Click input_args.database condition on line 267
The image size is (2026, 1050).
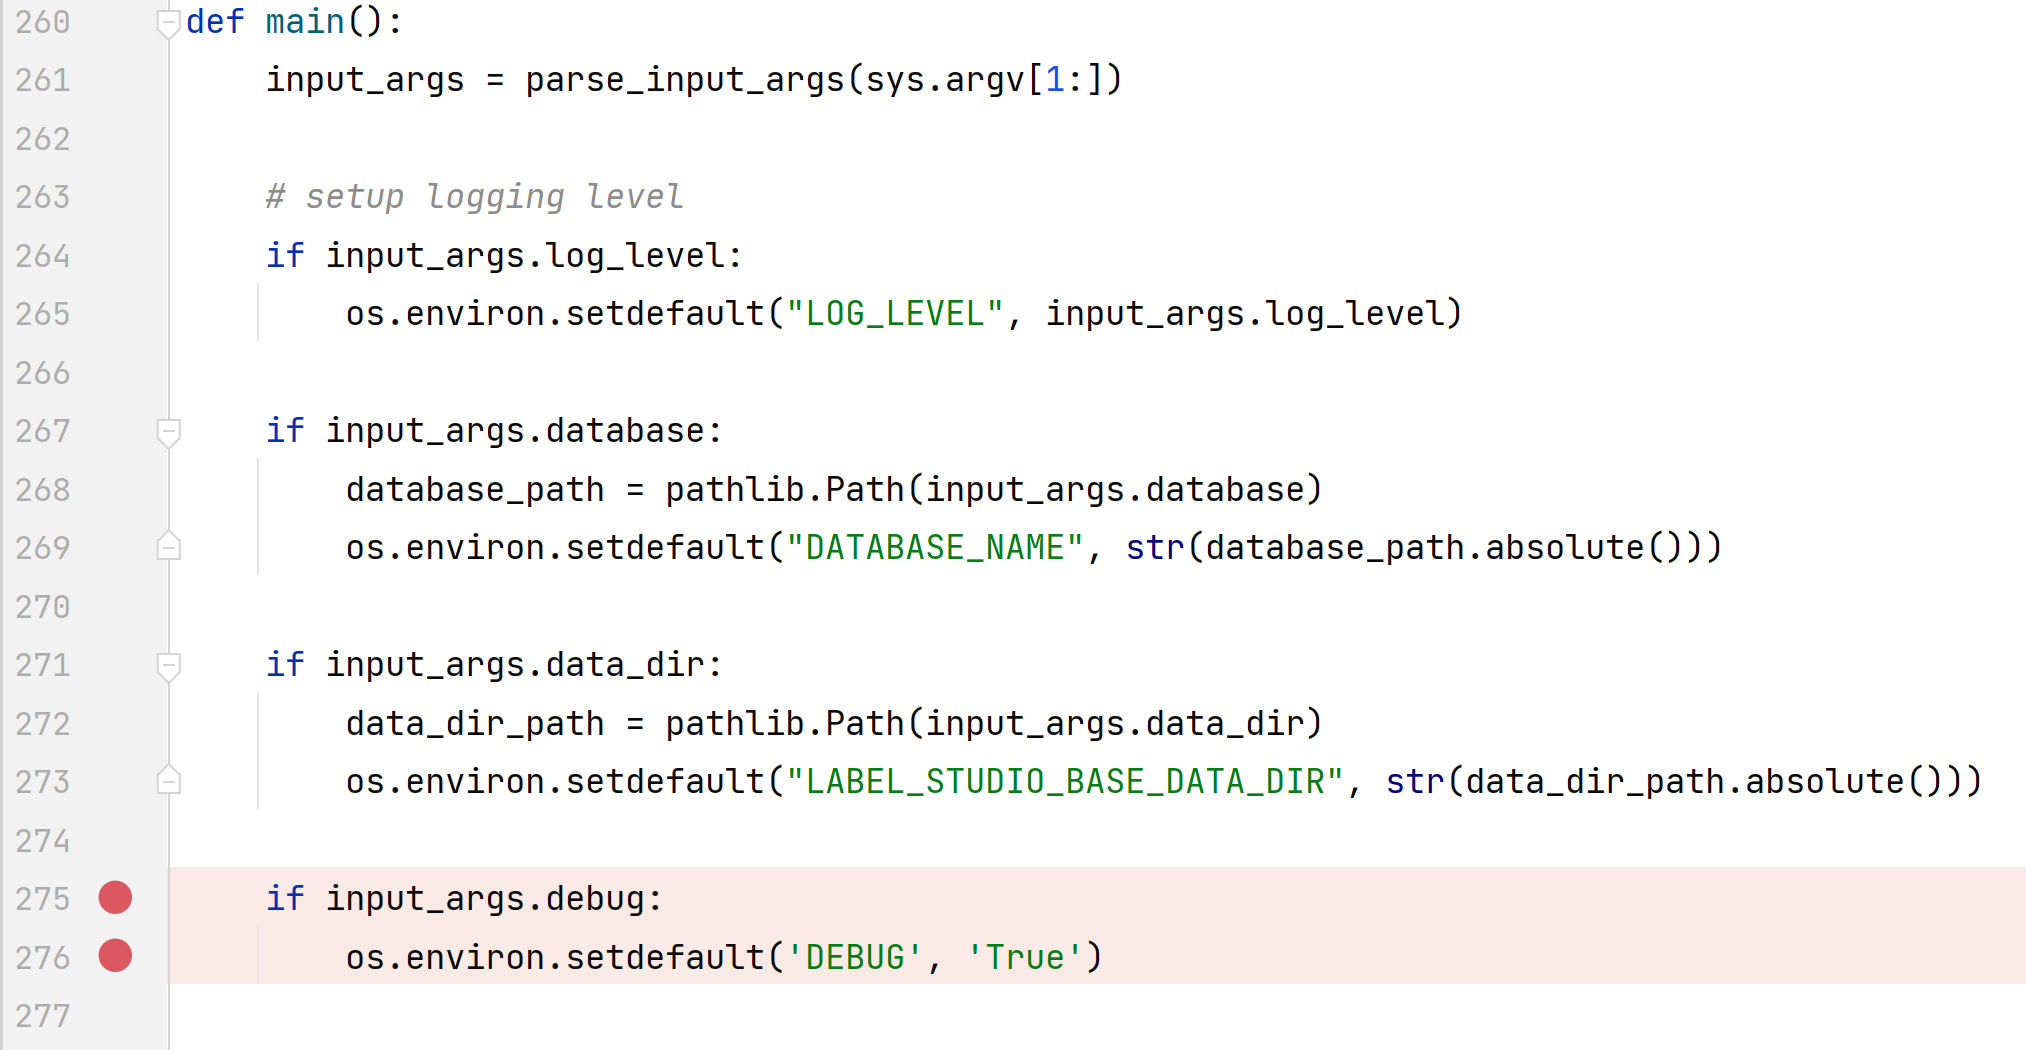(x=515, y=431)
